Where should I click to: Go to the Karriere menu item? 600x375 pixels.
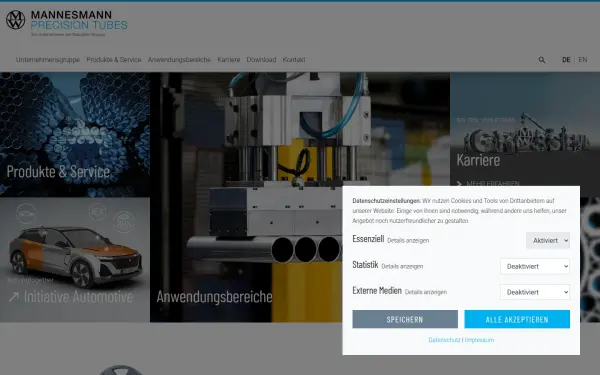click(229, 60)
